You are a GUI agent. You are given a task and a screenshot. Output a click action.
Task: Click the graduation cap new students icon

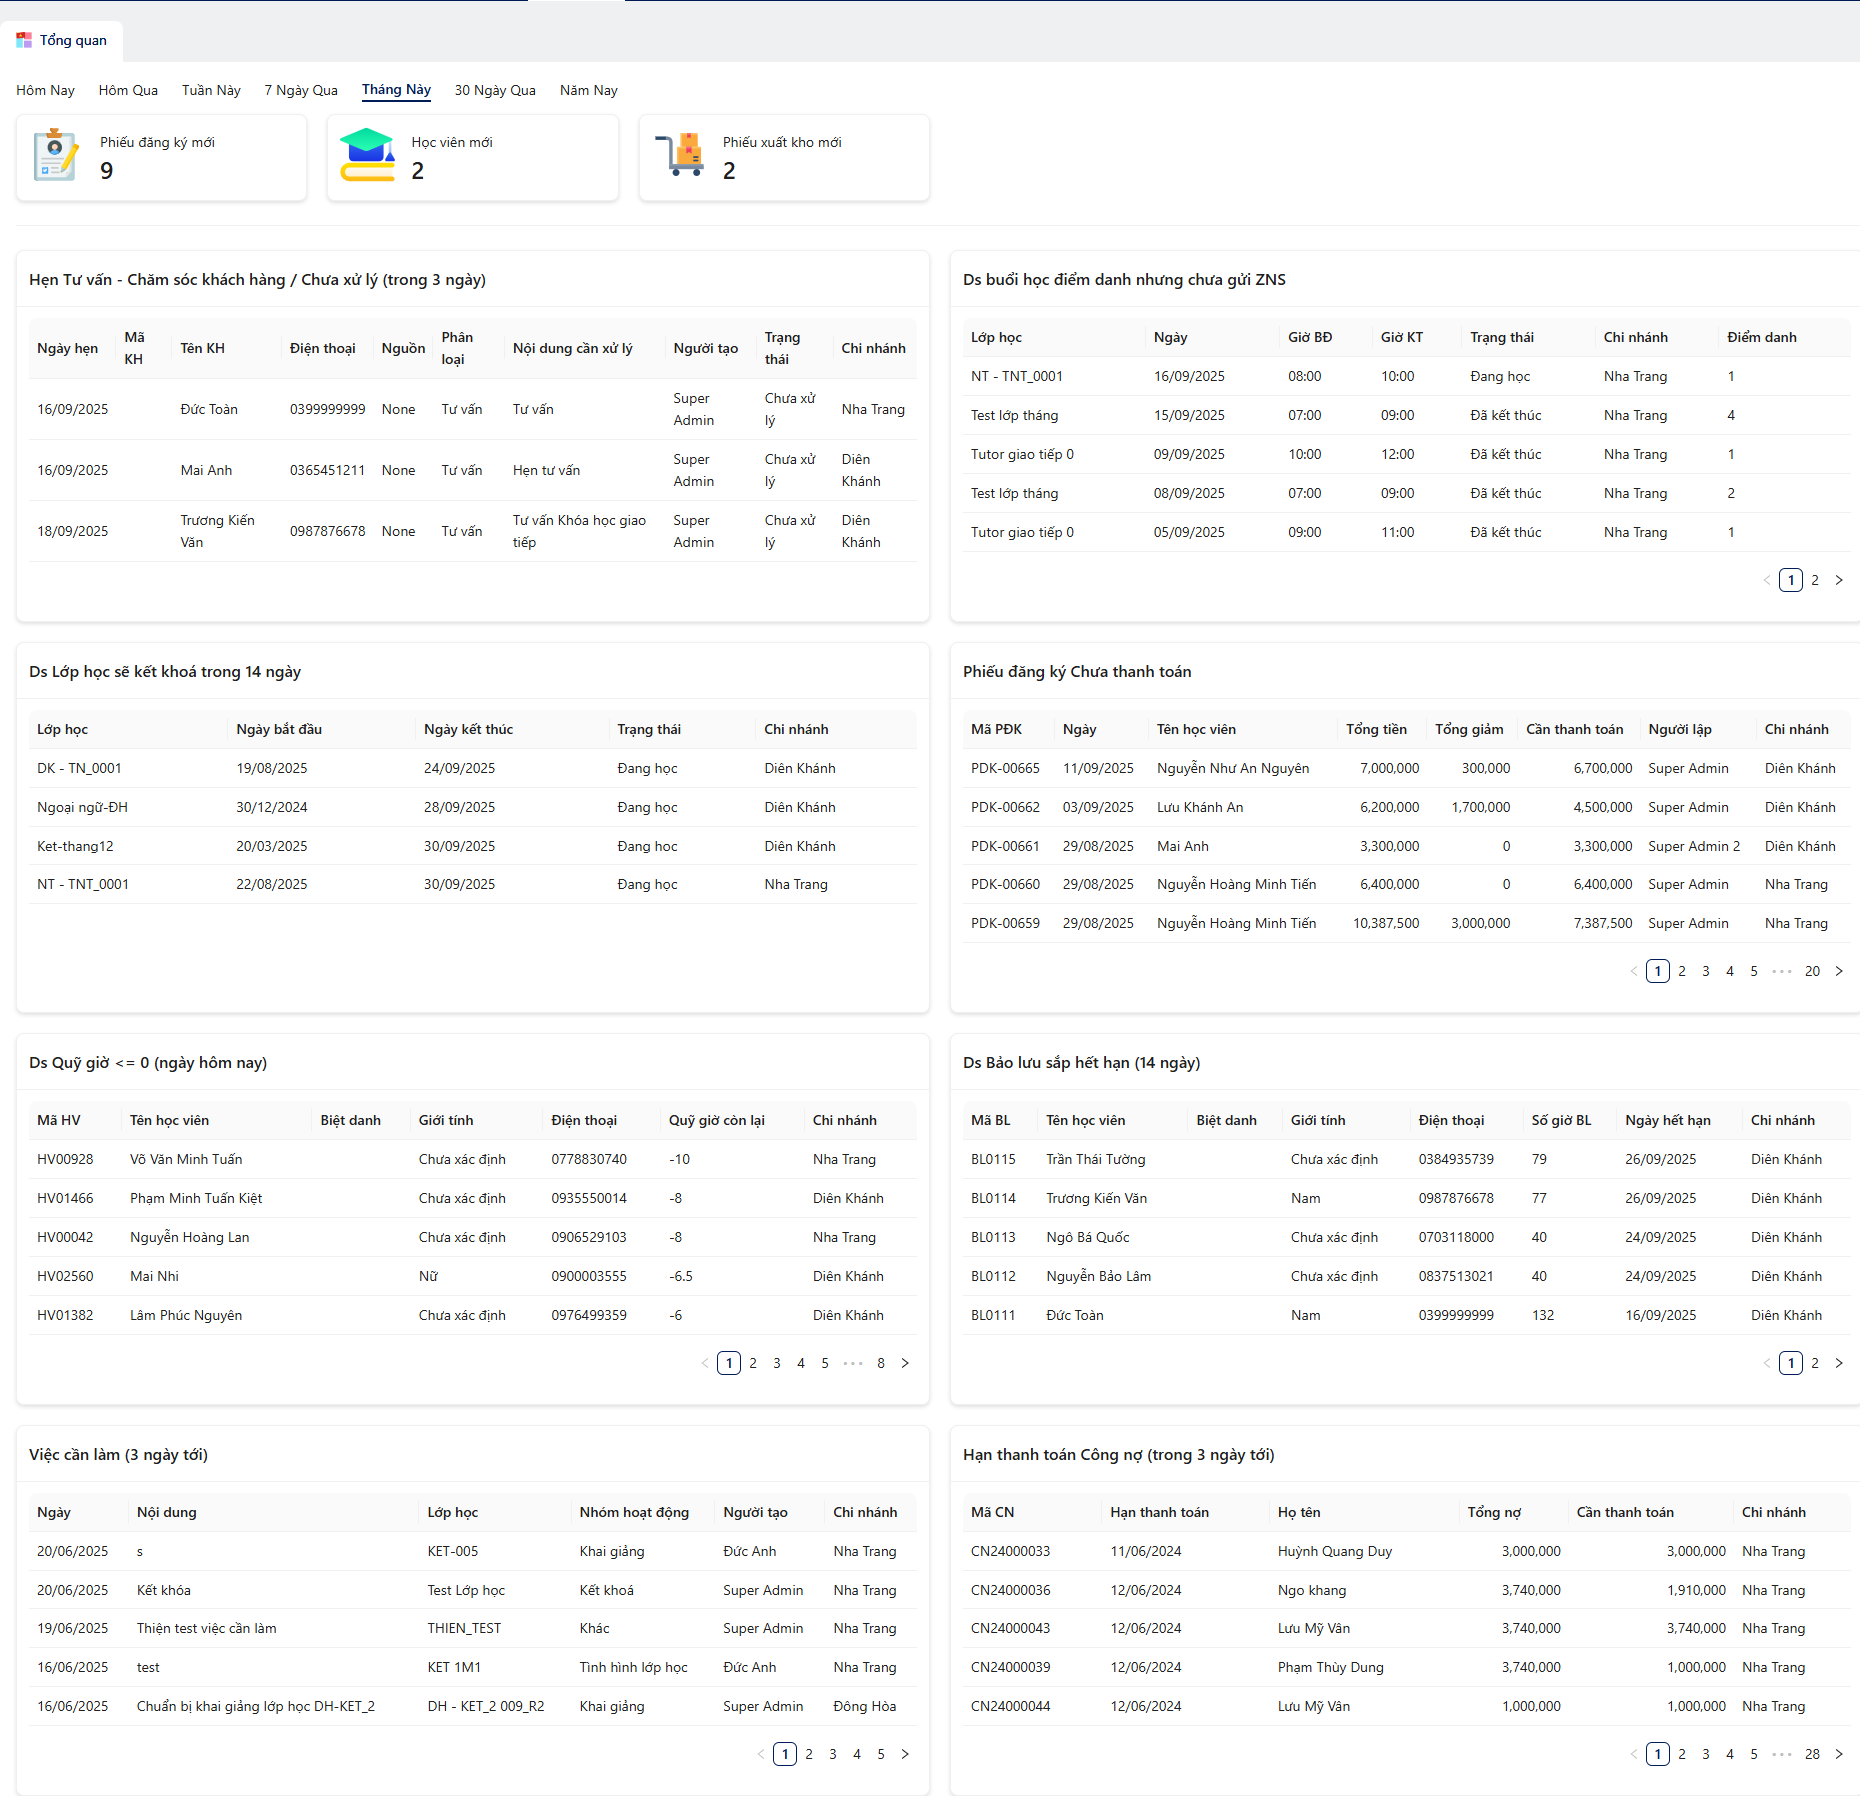pyautogui.click(x=367, y=156)
